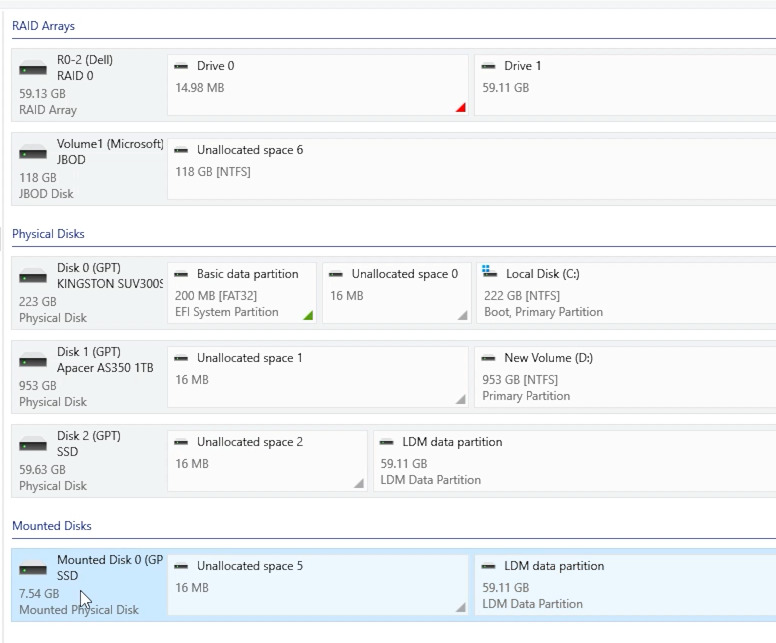
Task: Click the green corner marker on EFI System Partition
Action: point(309,315)
